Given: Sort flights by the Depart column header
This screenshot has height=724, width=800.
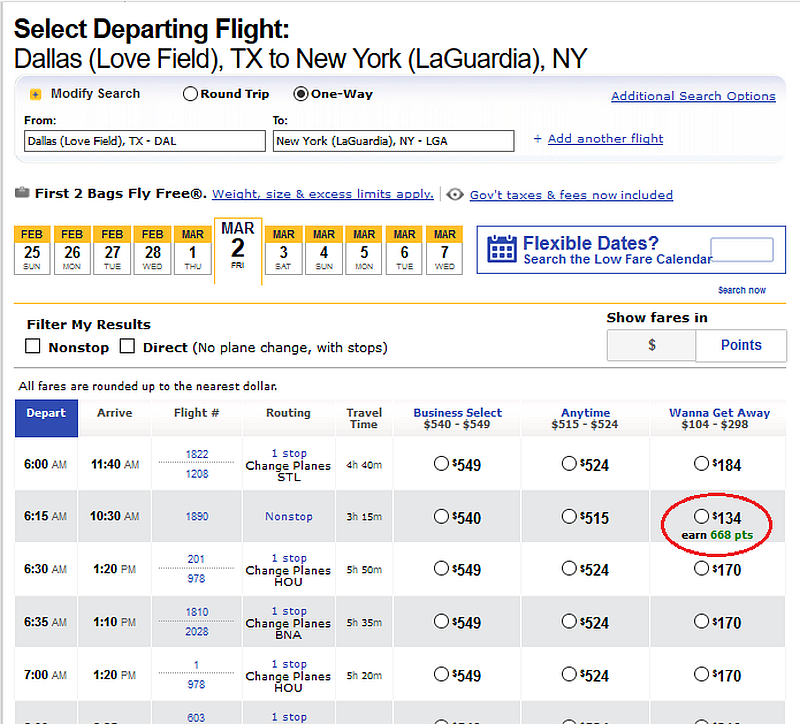Looking at the screenshot, I should [46, 413].
